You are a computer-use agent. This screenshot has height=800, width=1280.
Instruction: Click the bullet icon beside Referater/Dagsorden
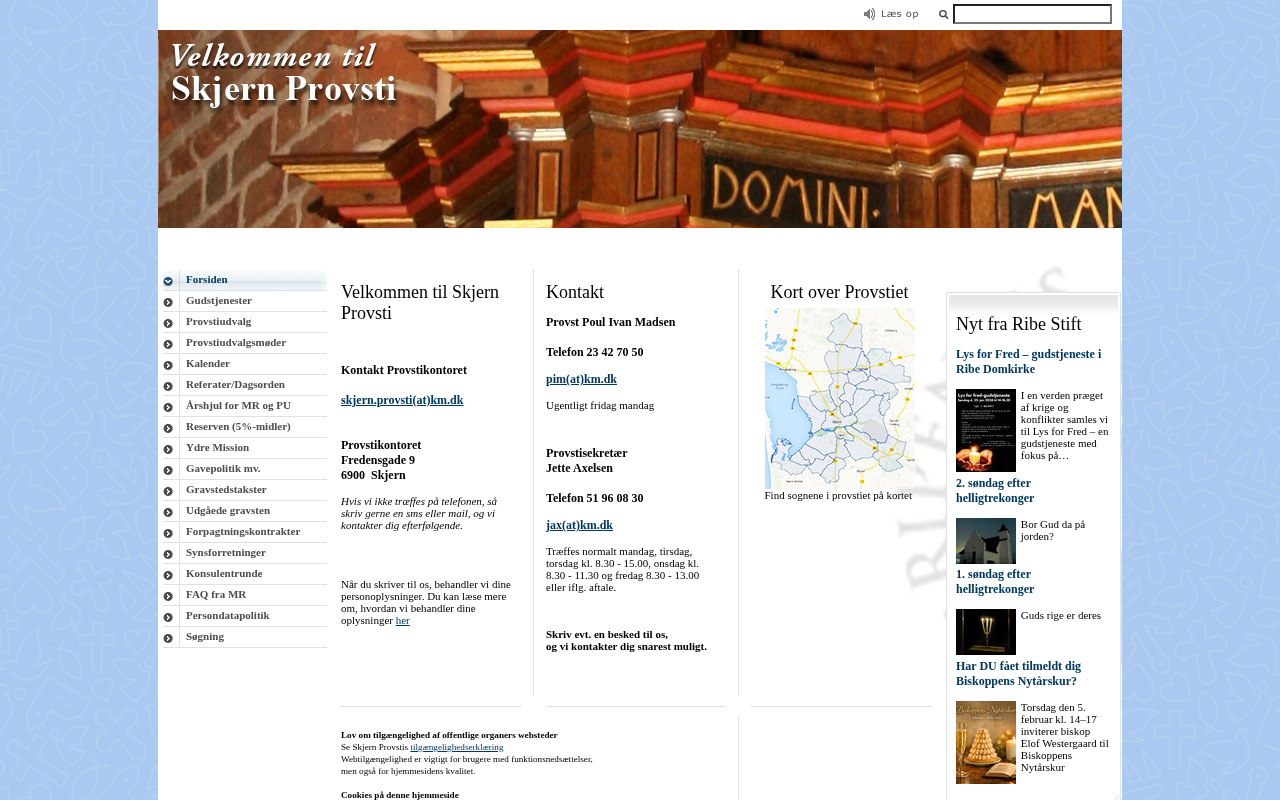point(168,386)
